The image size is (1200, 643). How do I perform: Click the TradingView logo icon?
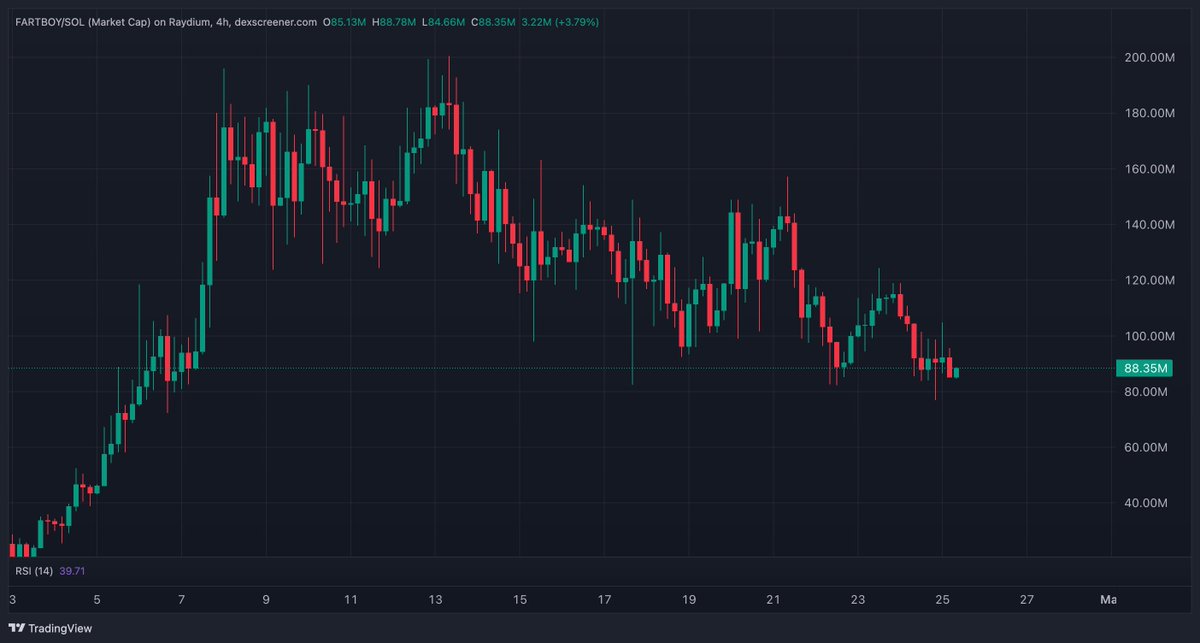pos(15,628)
